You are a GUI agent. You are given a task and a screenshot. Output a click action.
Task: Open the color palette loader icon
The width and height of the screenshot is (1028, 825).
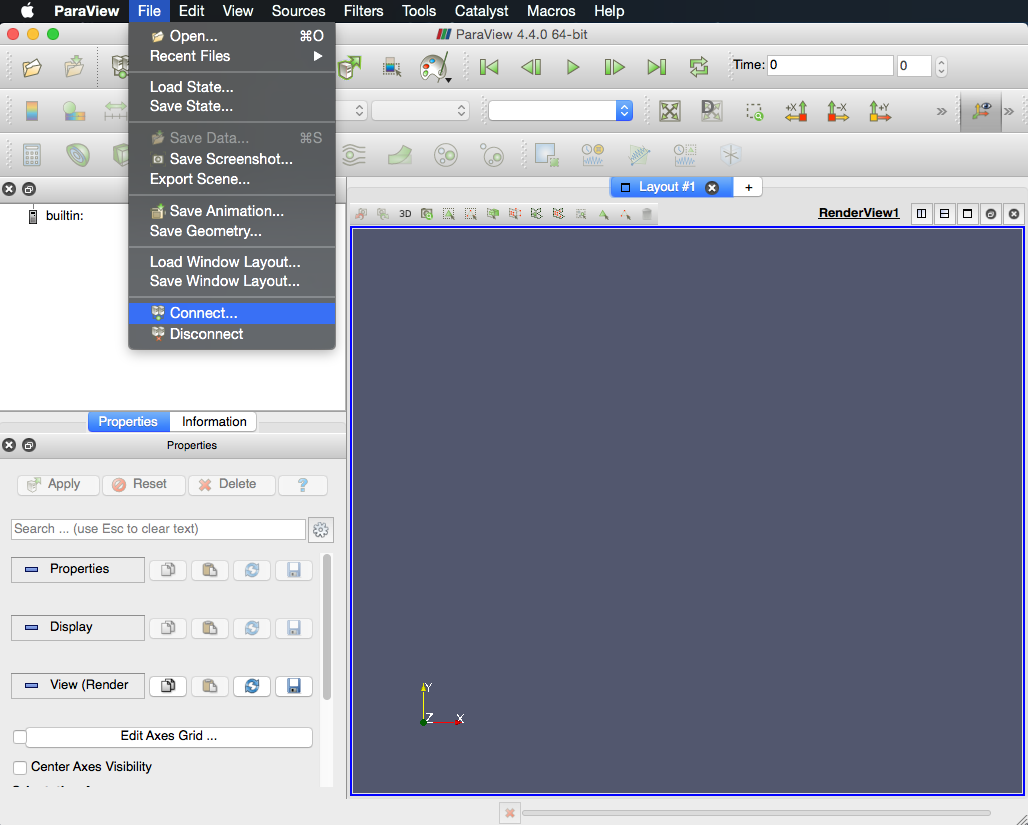click(434, 67)
